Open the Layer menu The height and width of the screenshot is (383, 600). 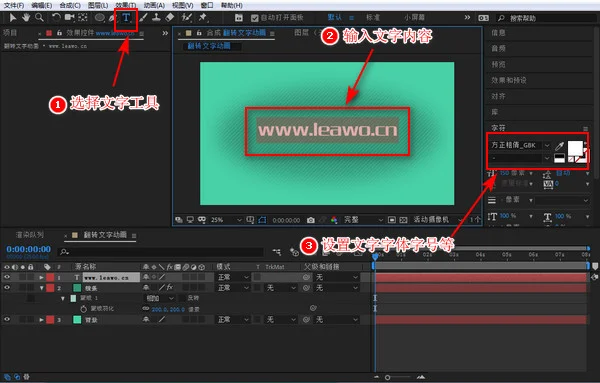98,5
